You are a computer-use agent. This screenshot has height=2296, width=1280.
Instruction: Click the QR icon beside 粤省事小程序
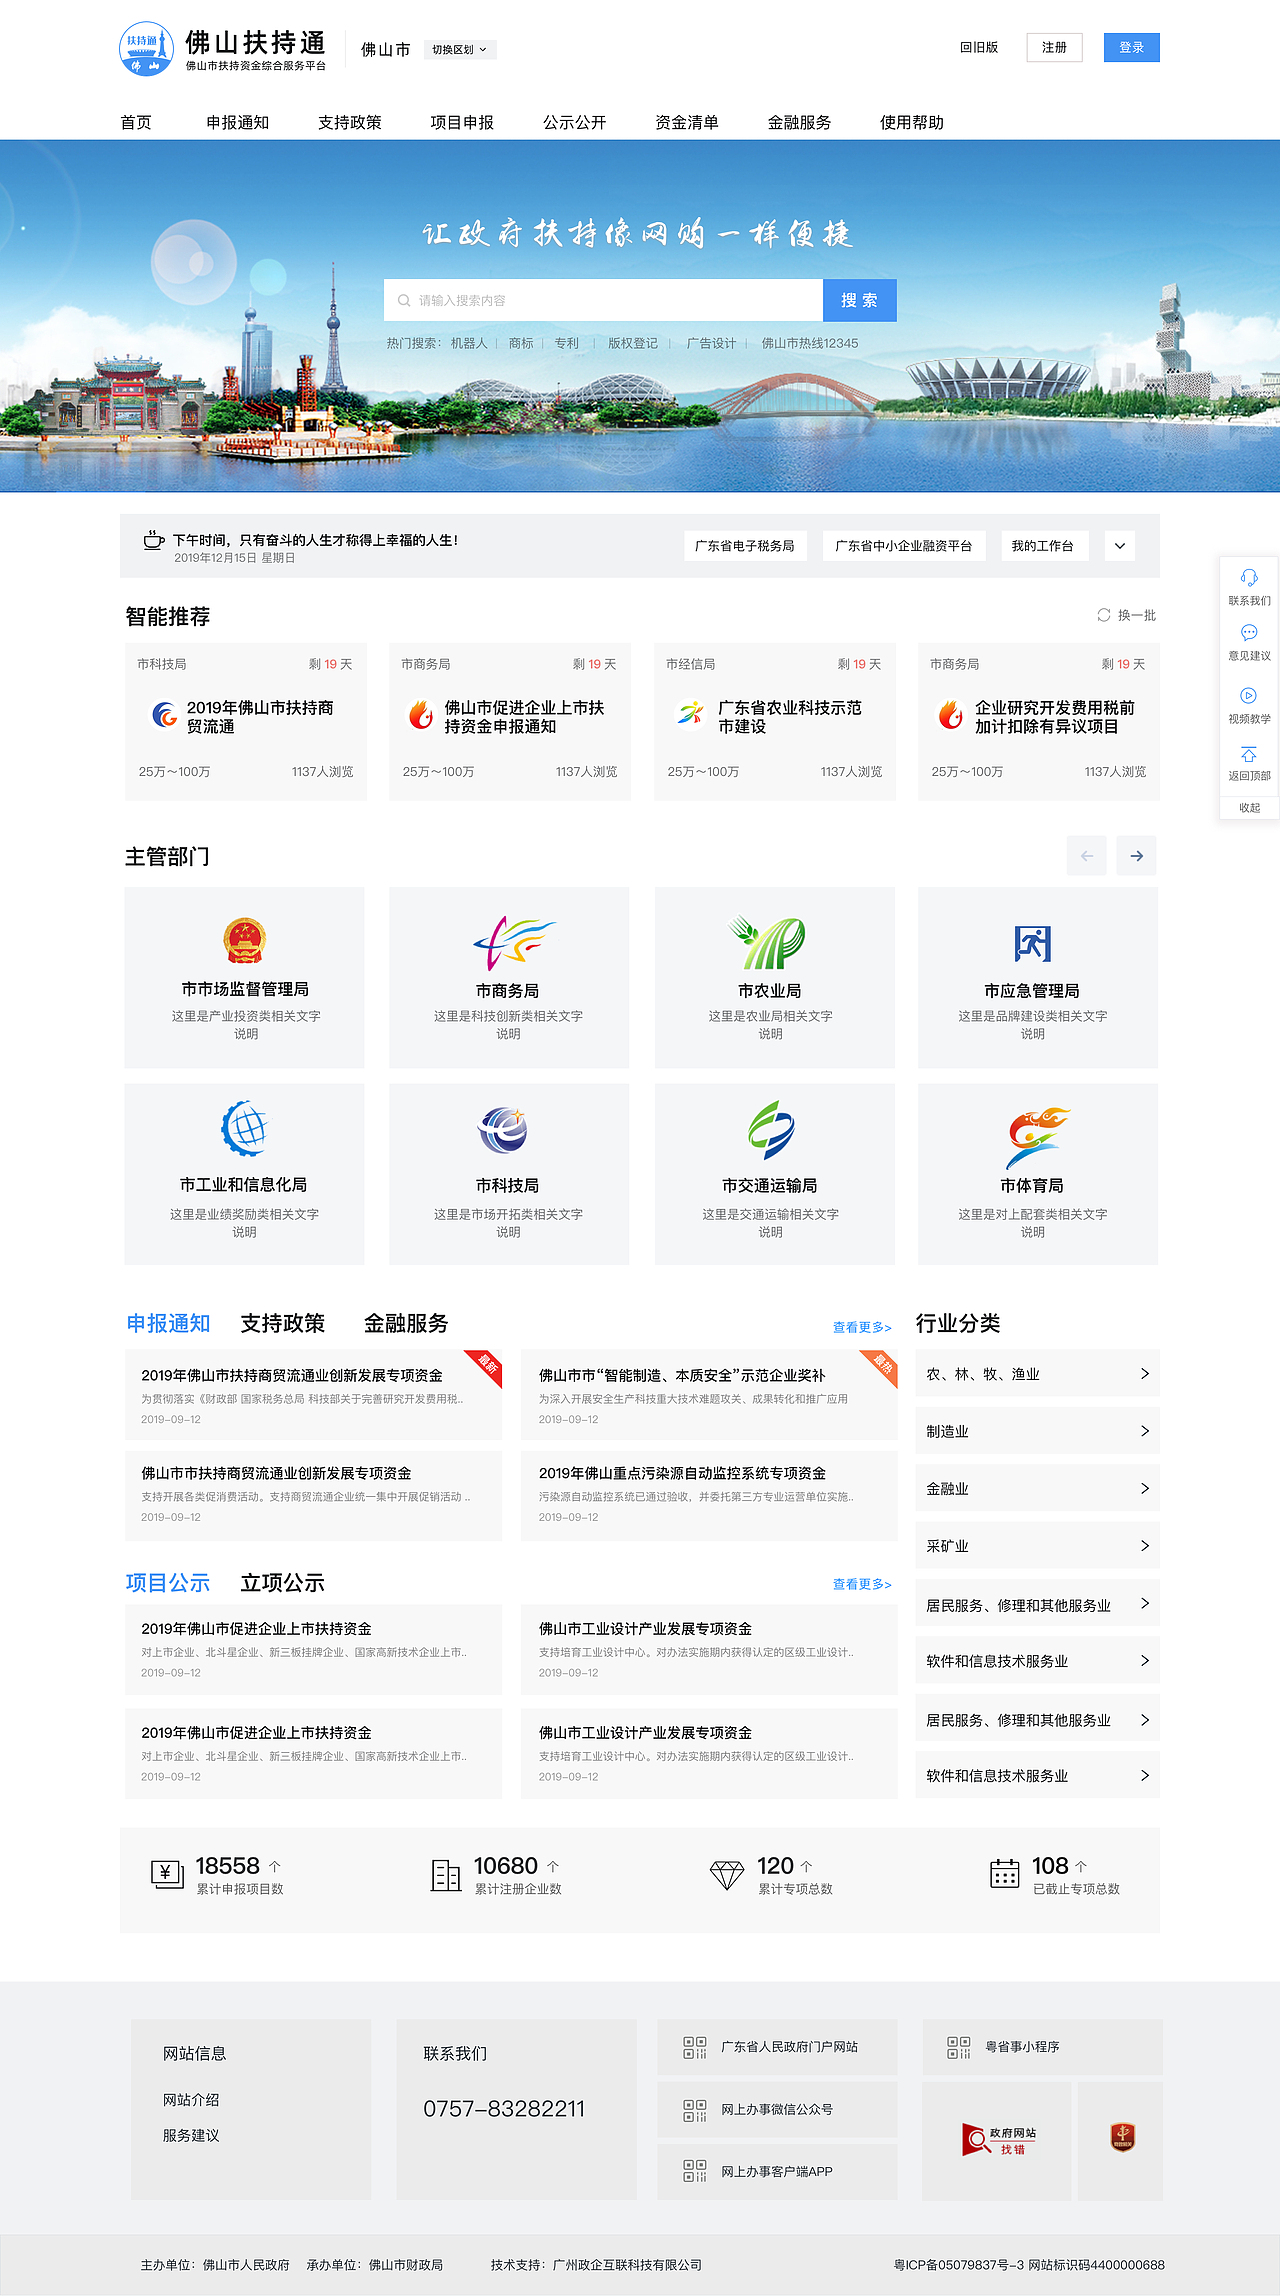(959, 2047)
